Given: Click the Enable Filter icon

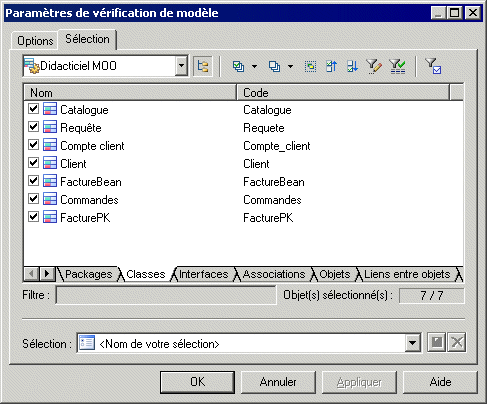Looking at the screenshot, I should 397,66.
